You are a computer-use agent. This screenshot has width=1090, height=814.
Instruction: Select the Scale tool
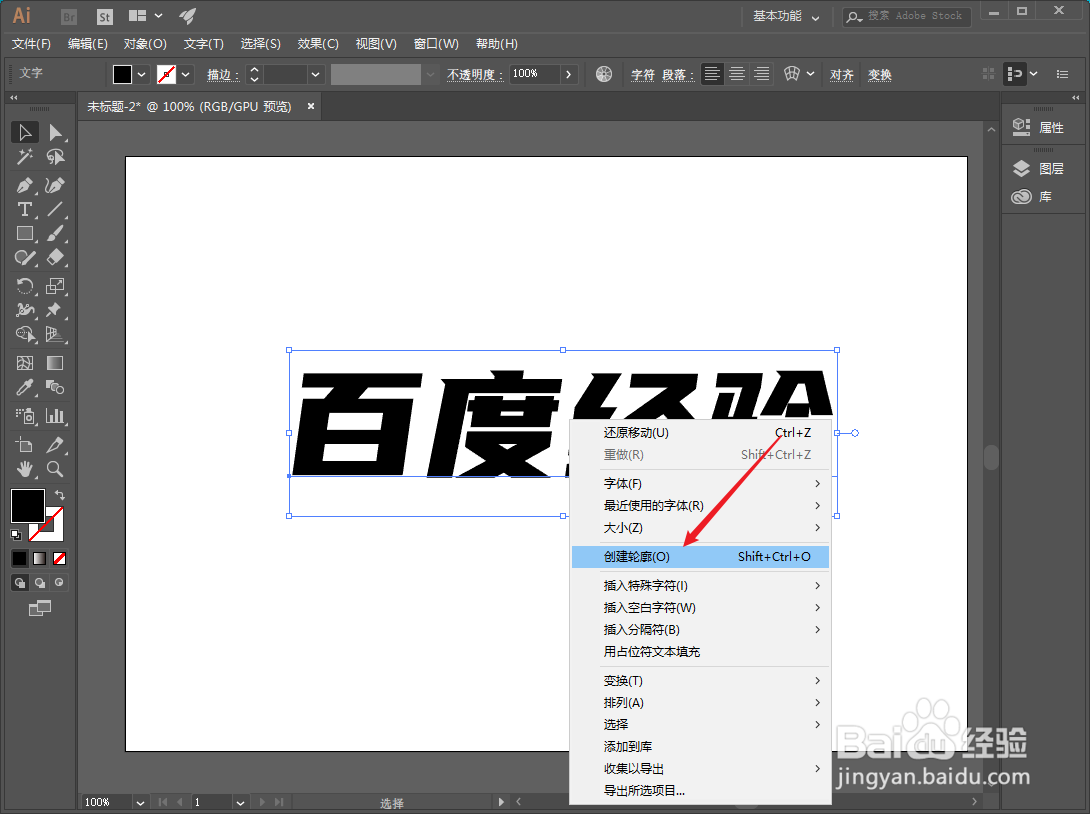(x=55, y=286)
